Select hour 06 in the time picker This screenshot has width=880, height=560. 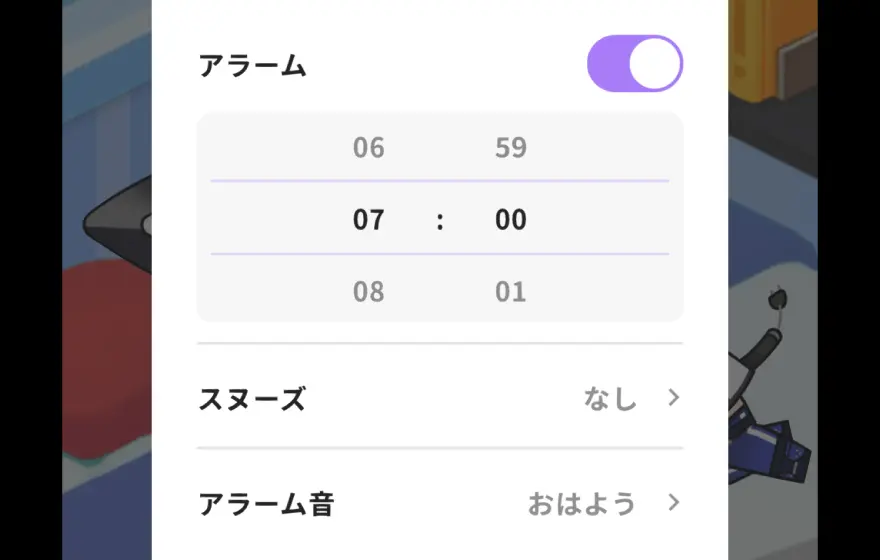368,148
